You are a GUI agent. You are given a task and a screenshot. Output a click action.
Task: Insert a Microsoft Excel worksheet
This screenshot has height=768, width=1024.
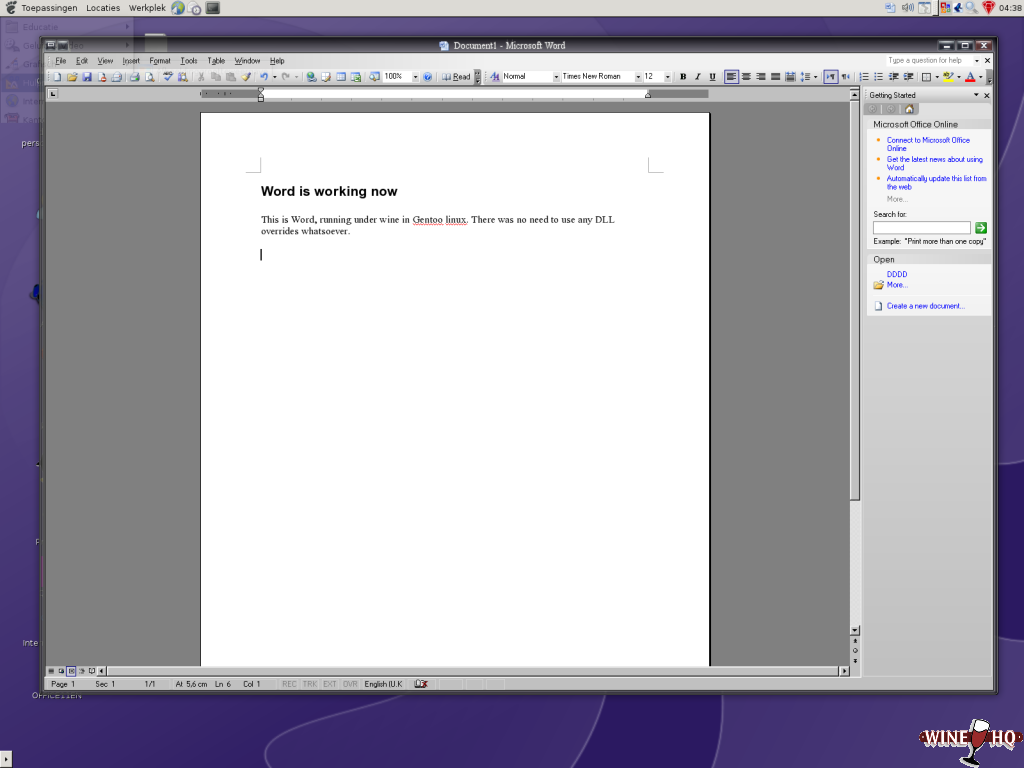356,77
